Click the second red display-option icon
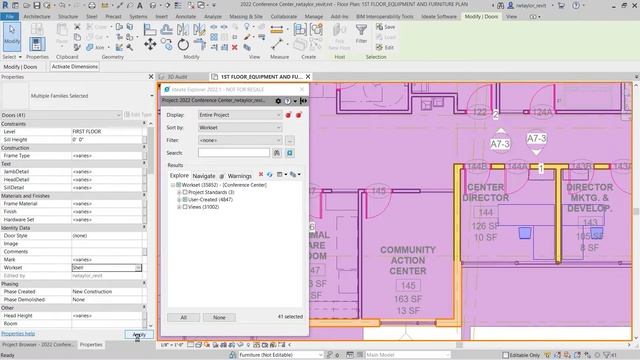640x360 pixels. pyautogui.click(x=298, y=115)
